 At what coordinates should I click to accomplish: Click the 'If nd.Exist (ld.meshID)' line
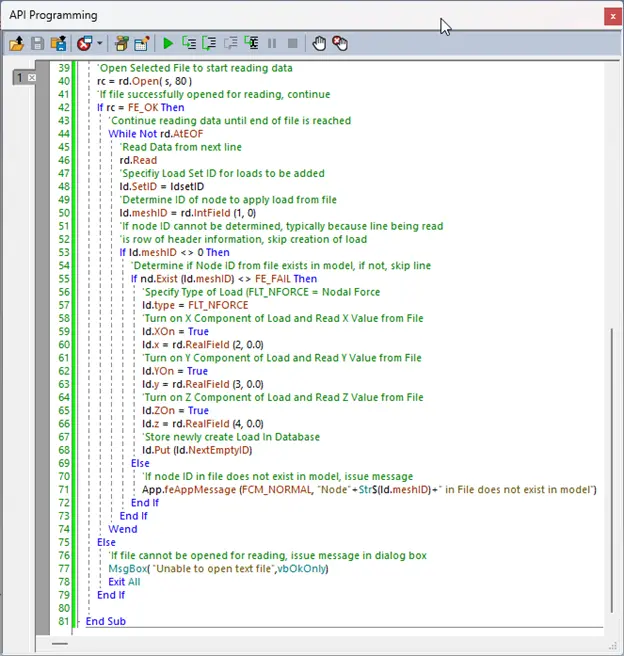pyautogui.click(x=224, y=279)
